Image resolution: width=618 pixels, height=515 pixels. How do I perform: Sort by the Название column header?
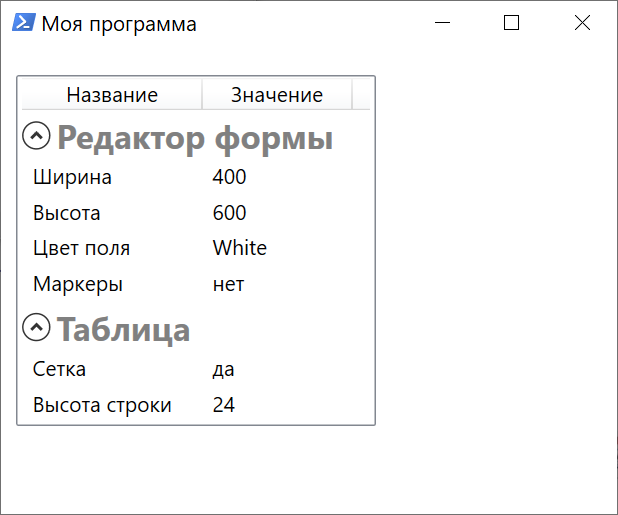pyautogui.click(x=112, y=95)
